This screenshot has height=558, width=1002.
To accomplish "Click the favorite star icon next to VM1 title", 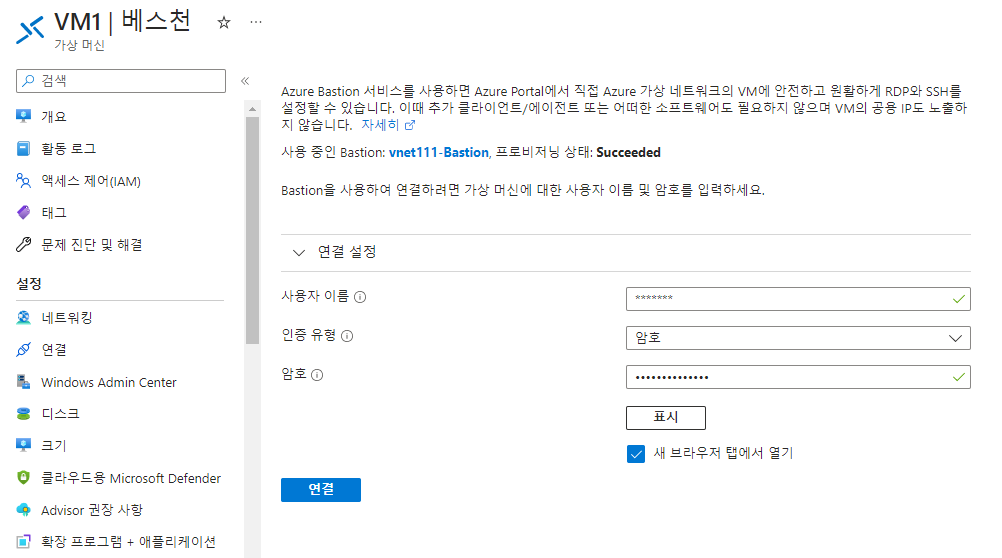I will click(224, 23).
